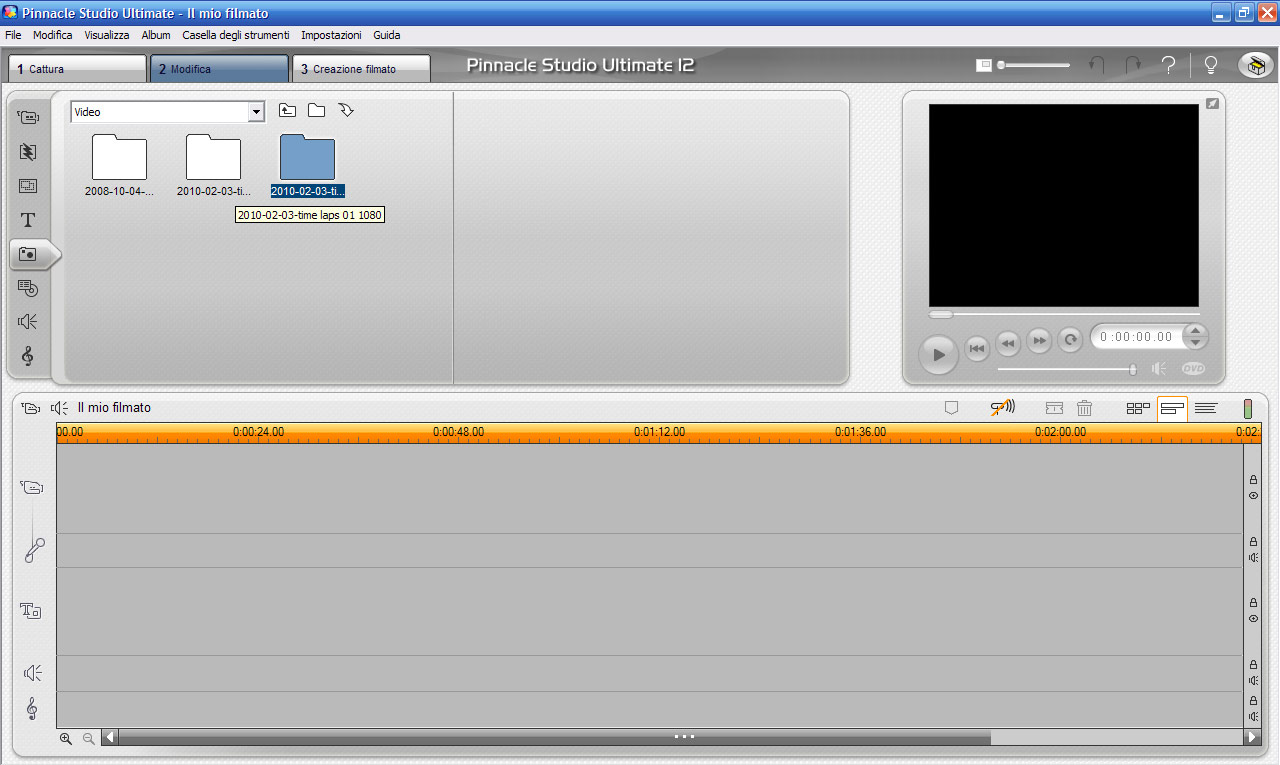1280x765 pixels.
Task: Select the 2008-10-04 folder
Action: (119, 166)
